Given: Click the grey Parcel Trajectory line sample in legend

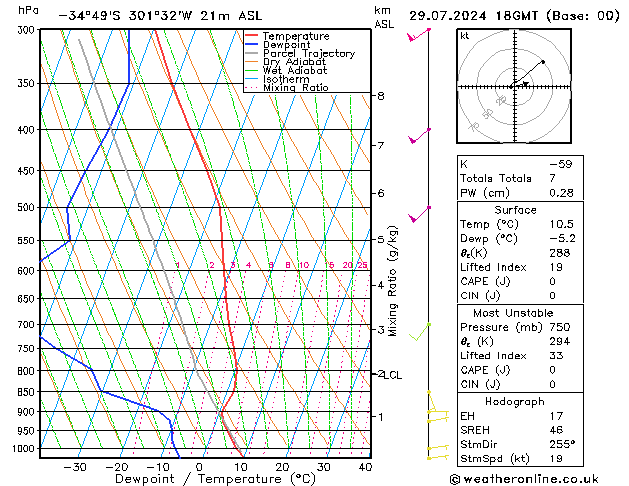Looking at the screenshot, I should click(x=252, y=53).
